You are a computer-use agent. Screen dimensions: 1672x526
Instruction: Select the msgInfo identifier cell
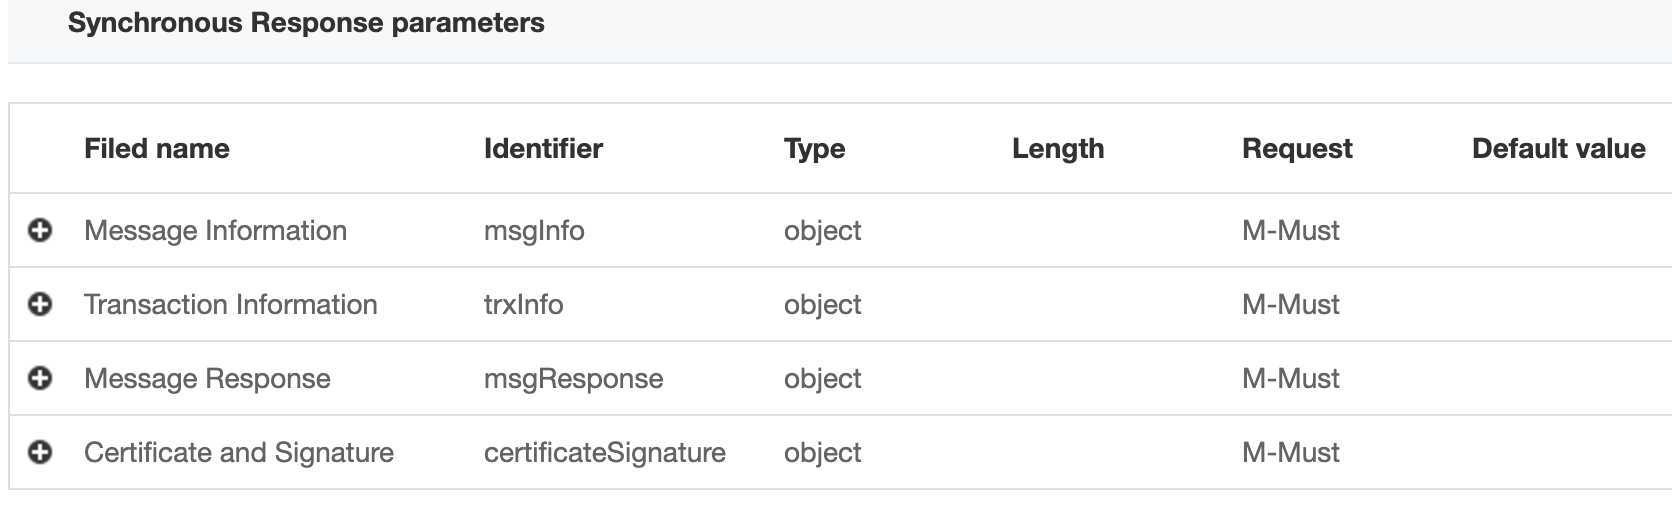534,231
